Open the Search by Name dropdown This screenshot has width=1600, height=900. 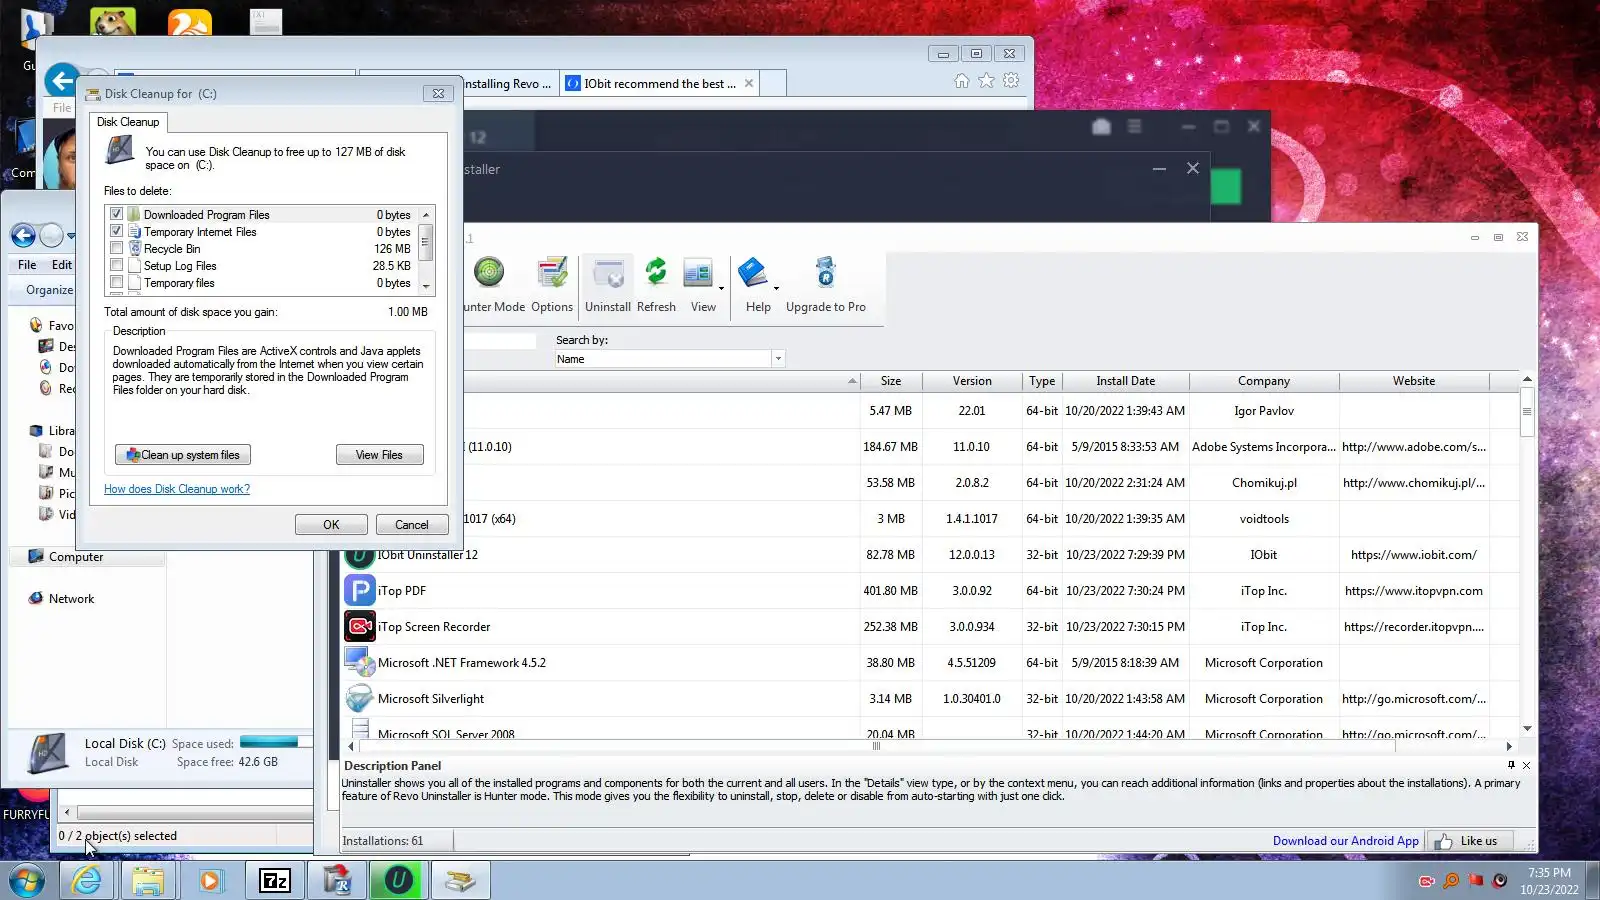(778, 359)
